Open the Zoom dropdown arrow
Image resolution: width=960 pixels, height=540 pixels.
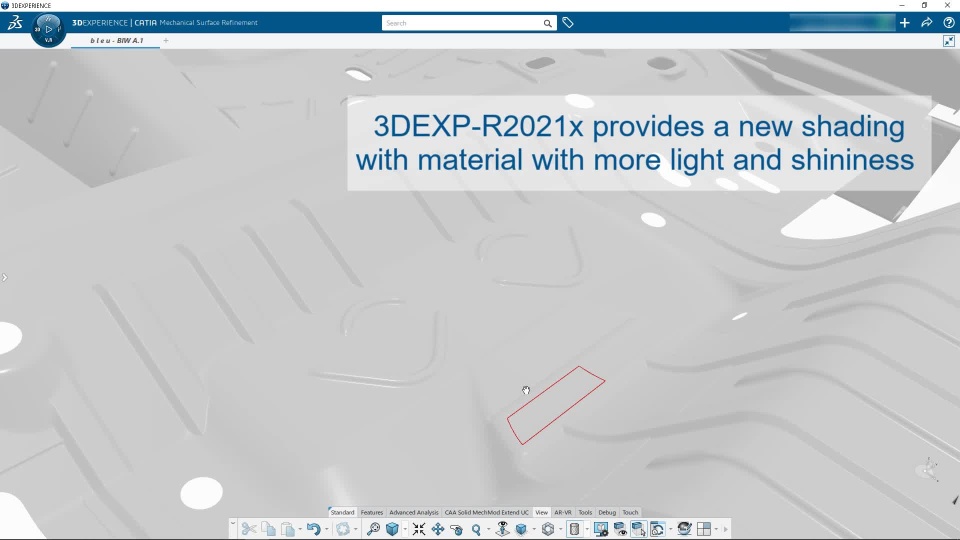[x=489, y=530]
